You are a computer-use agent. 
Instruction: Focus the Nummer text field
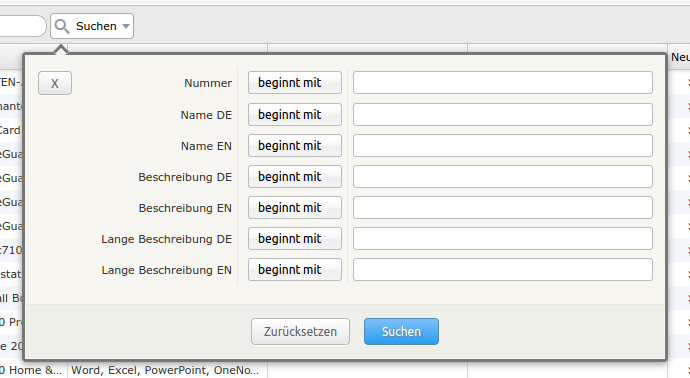tap(503, 83)
